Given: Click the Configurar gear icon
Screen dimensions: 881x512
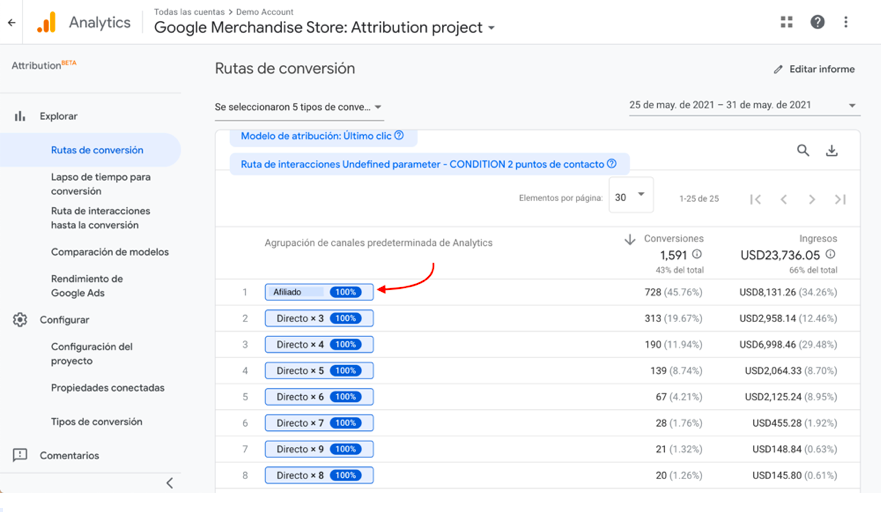Looking at the screenshot, I should click(x=20, y=320).
